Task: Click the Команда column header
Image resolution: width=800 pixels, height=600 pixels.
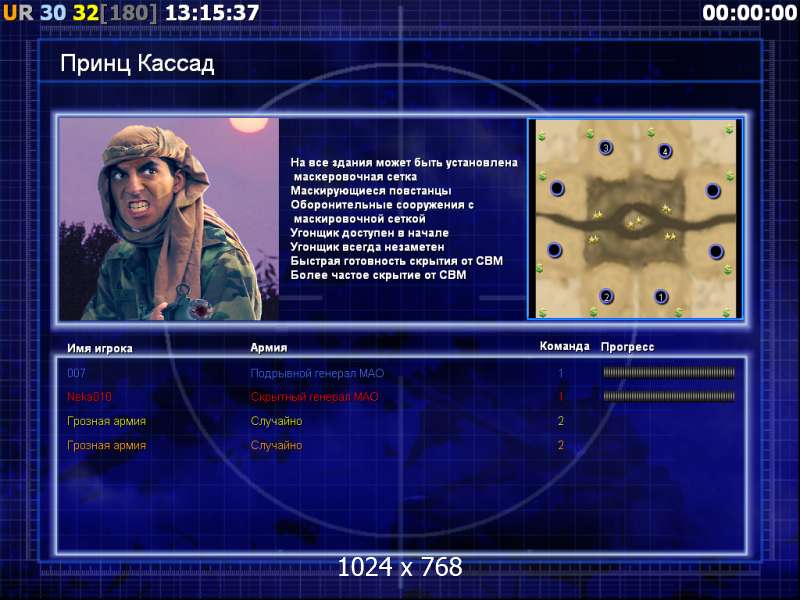Action: 564,346
